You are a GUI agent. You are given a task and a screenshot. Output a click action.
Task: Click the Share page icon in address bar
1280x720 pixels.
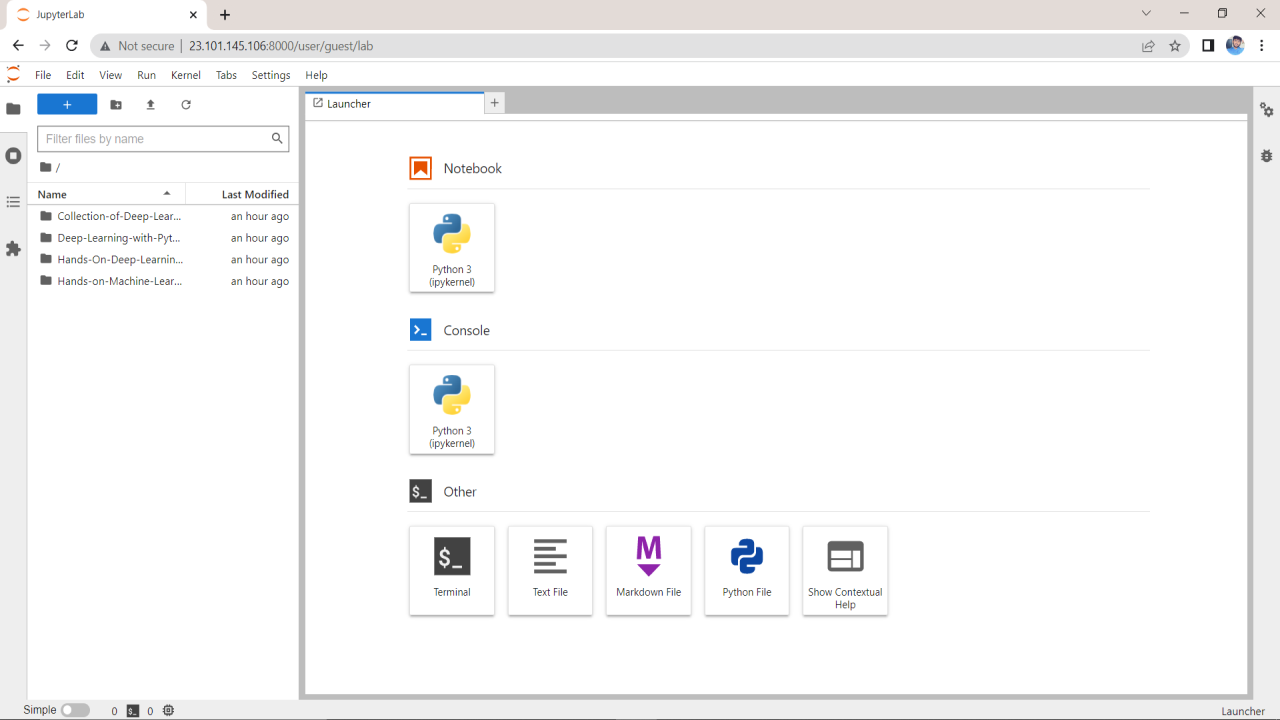coord(1148,46)
